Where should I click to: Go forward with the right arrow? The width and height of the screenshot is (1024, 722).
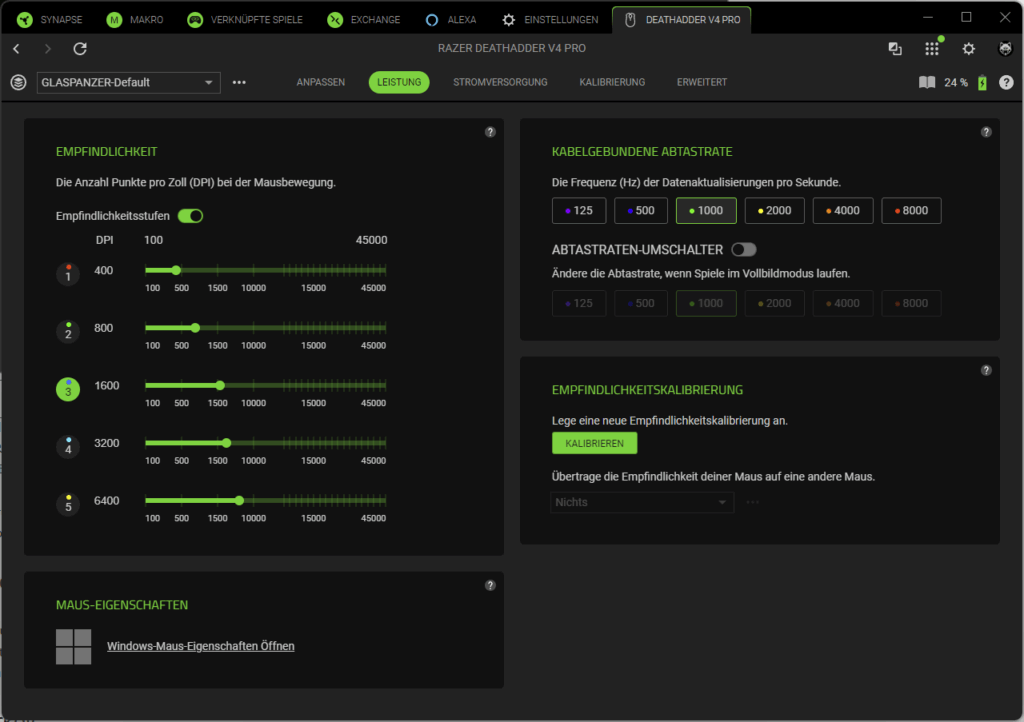(x=47, y=48)
